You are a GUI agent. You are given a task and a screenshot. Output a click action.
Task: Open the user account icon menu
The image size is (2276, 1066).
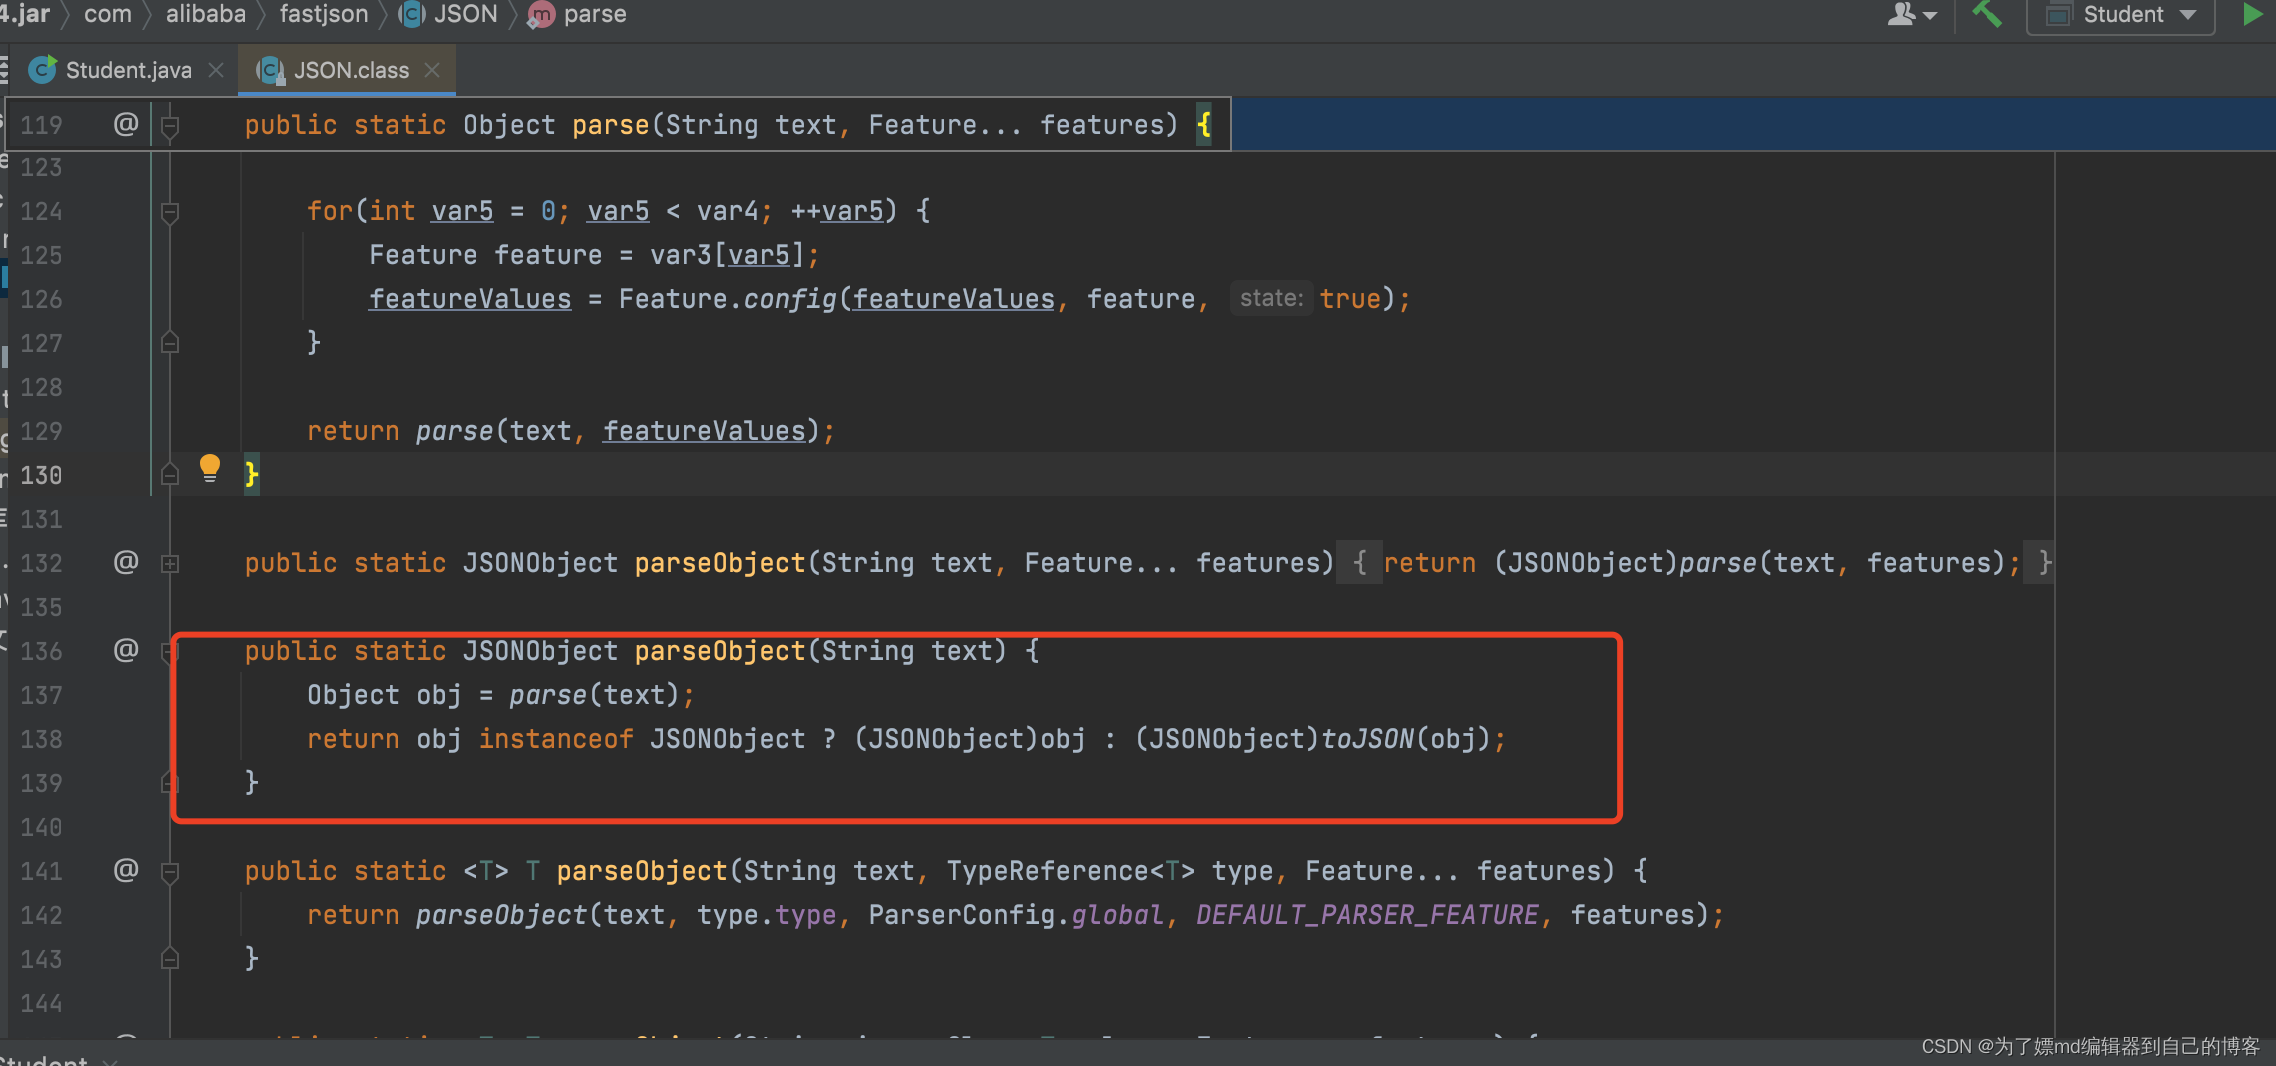click(x=1911, y=14)
